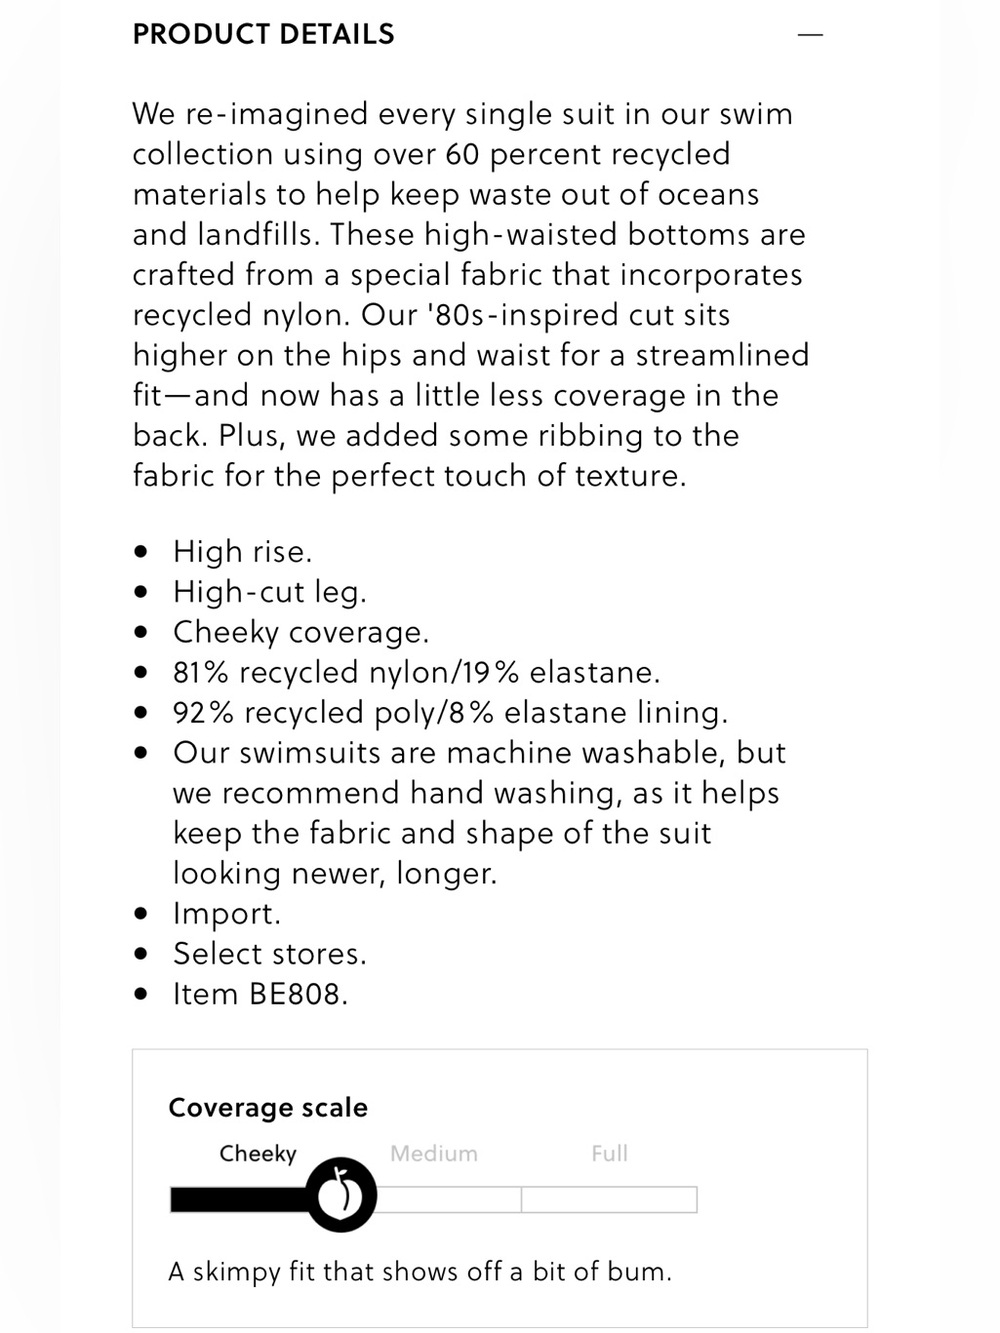Click the filled Cheeky segment of bar
Image resolution: width=1000 pixels, height=1333 pixels.
[240, 1199]
